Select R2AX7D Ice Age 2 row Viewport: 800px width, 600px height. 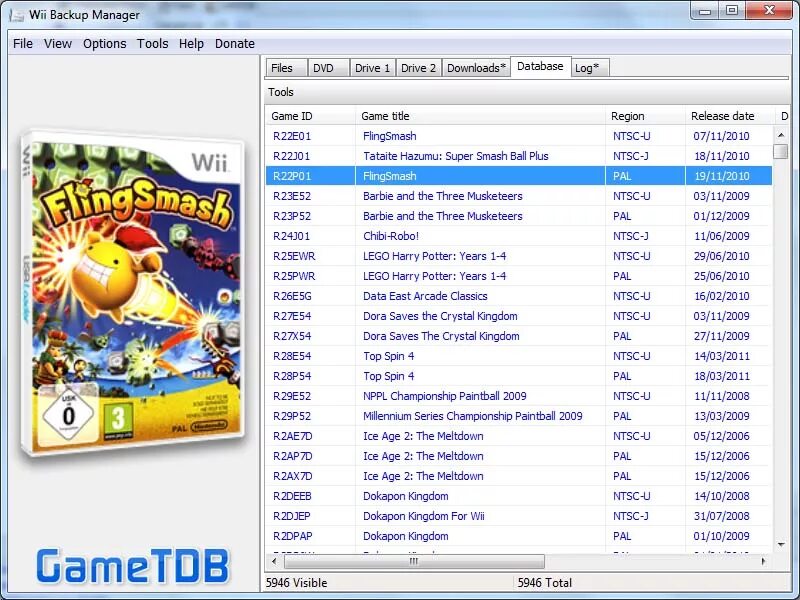coord(518,476)
